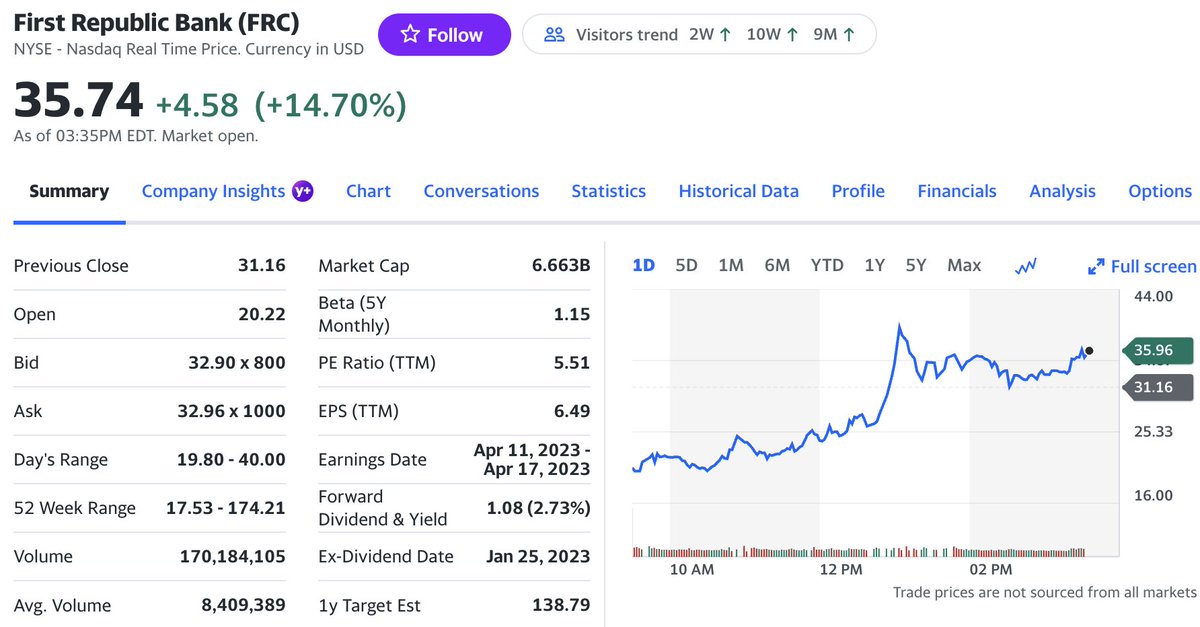Click PE Ratio (TTM) value 5.51

click(x=572, y=362)
